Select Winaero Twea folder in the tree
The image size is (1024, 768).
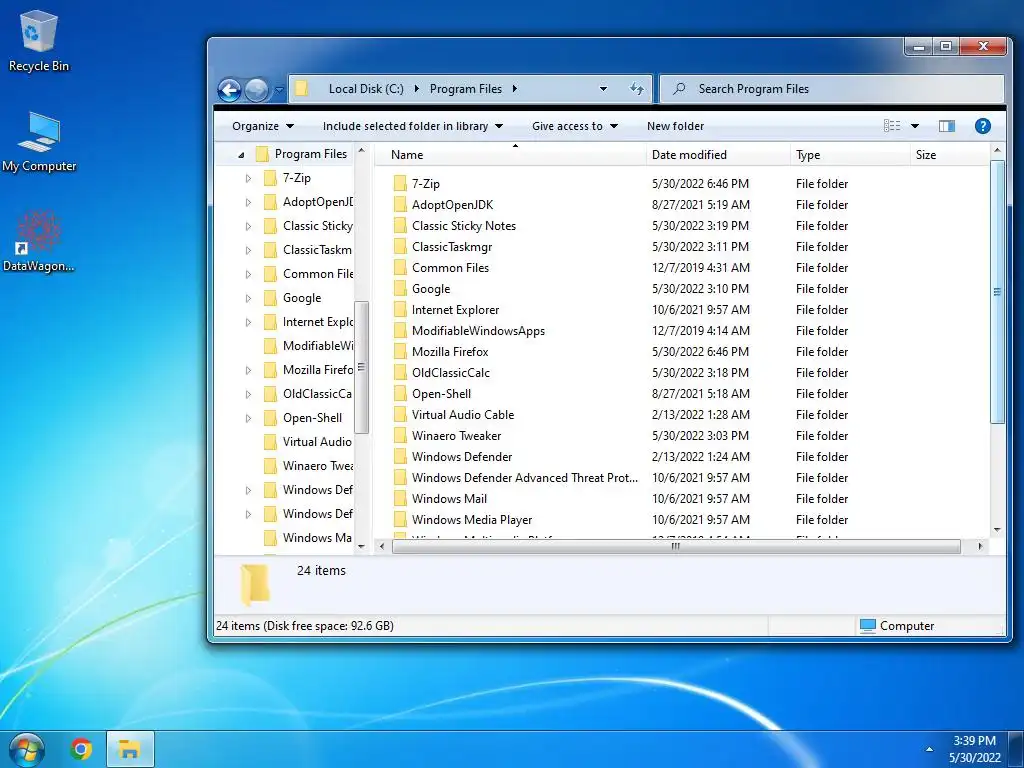tap(307, 466)
